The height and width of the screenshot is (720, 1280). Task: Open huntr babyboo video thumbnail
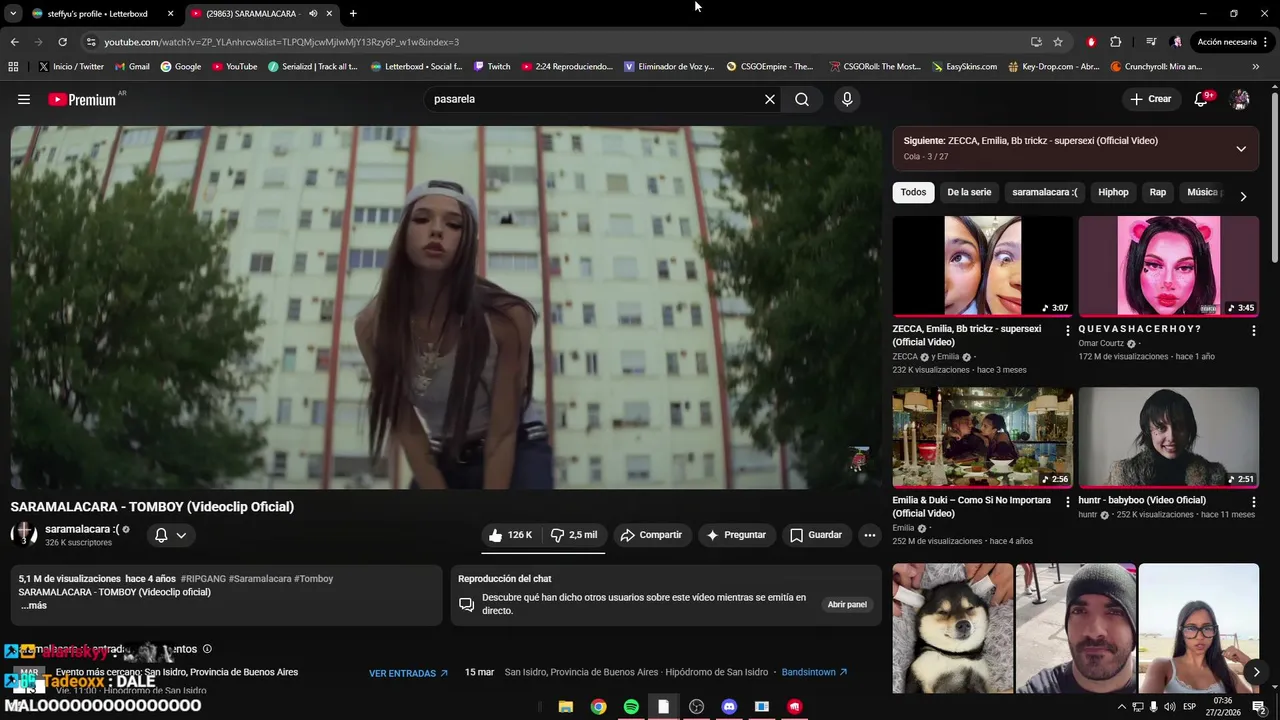pos(1169,437)
